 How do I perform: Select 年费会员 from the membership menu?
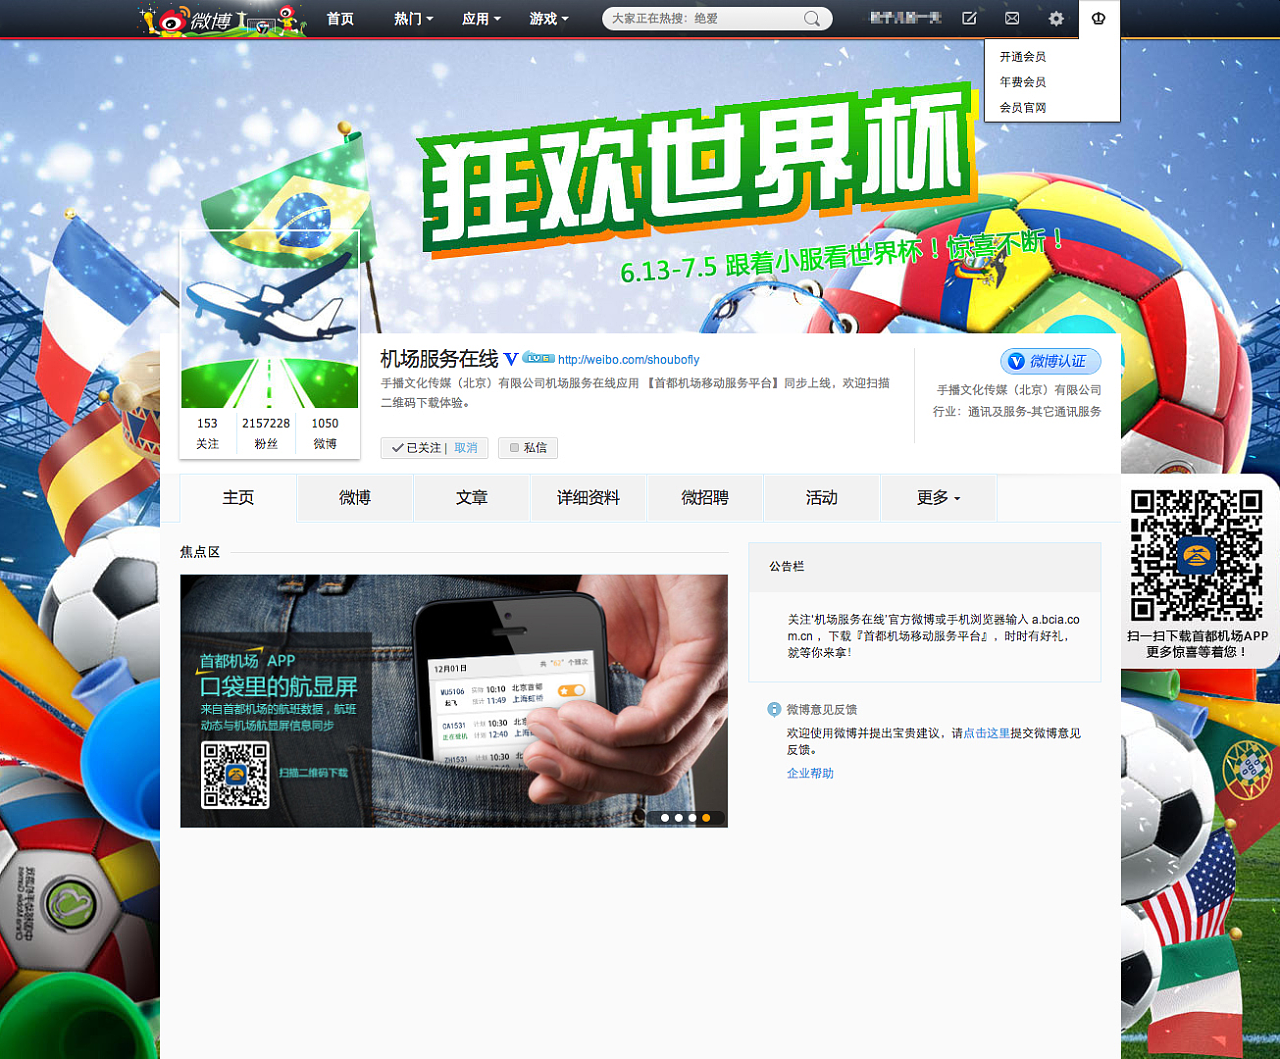click(1023, 82)
